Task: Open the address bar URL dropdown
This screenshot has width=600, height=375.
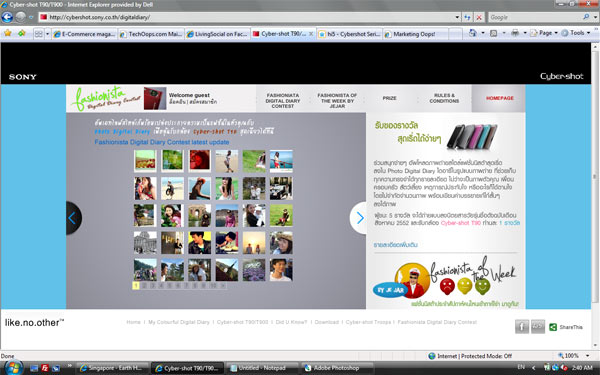Action: [x=457, y=17]
